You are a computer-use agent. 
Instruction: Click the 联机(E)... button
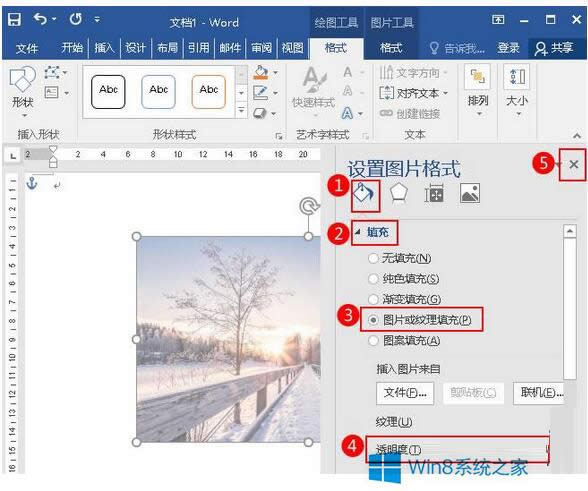coord(538,393)
